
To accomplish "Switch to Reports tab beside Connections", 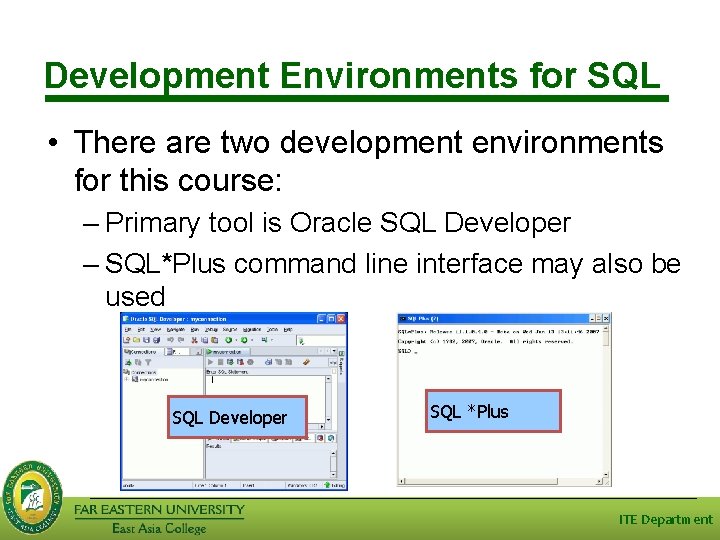I will [x=177, y=352].
